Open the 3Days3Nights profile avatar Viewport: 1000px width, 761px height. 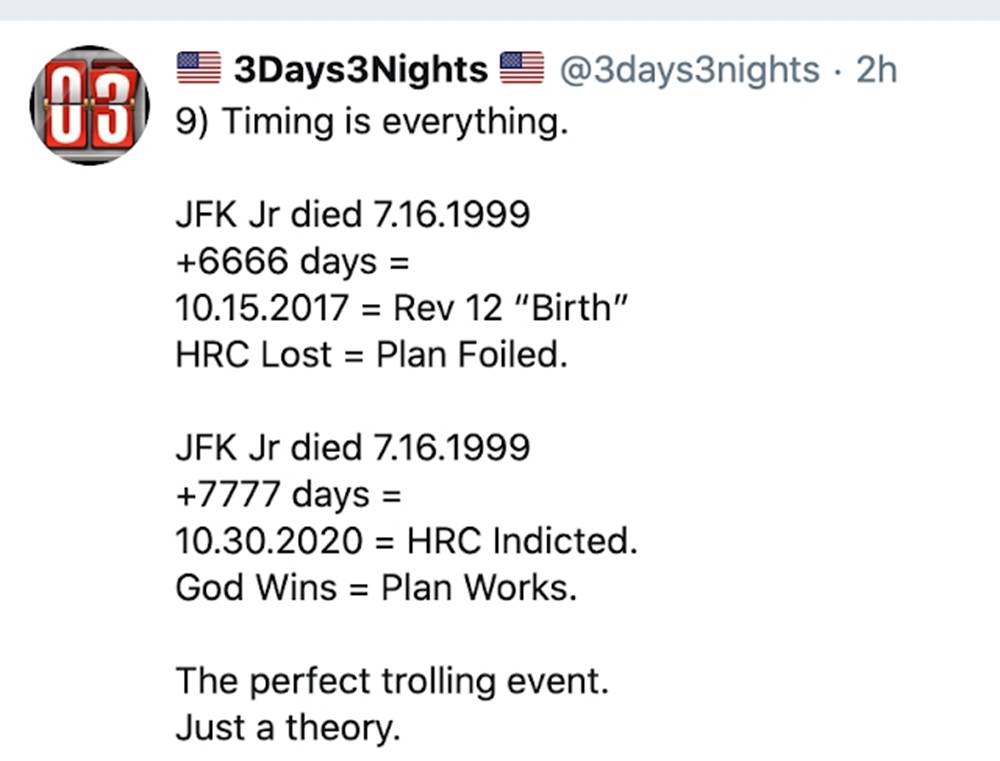tap(90, 105)
